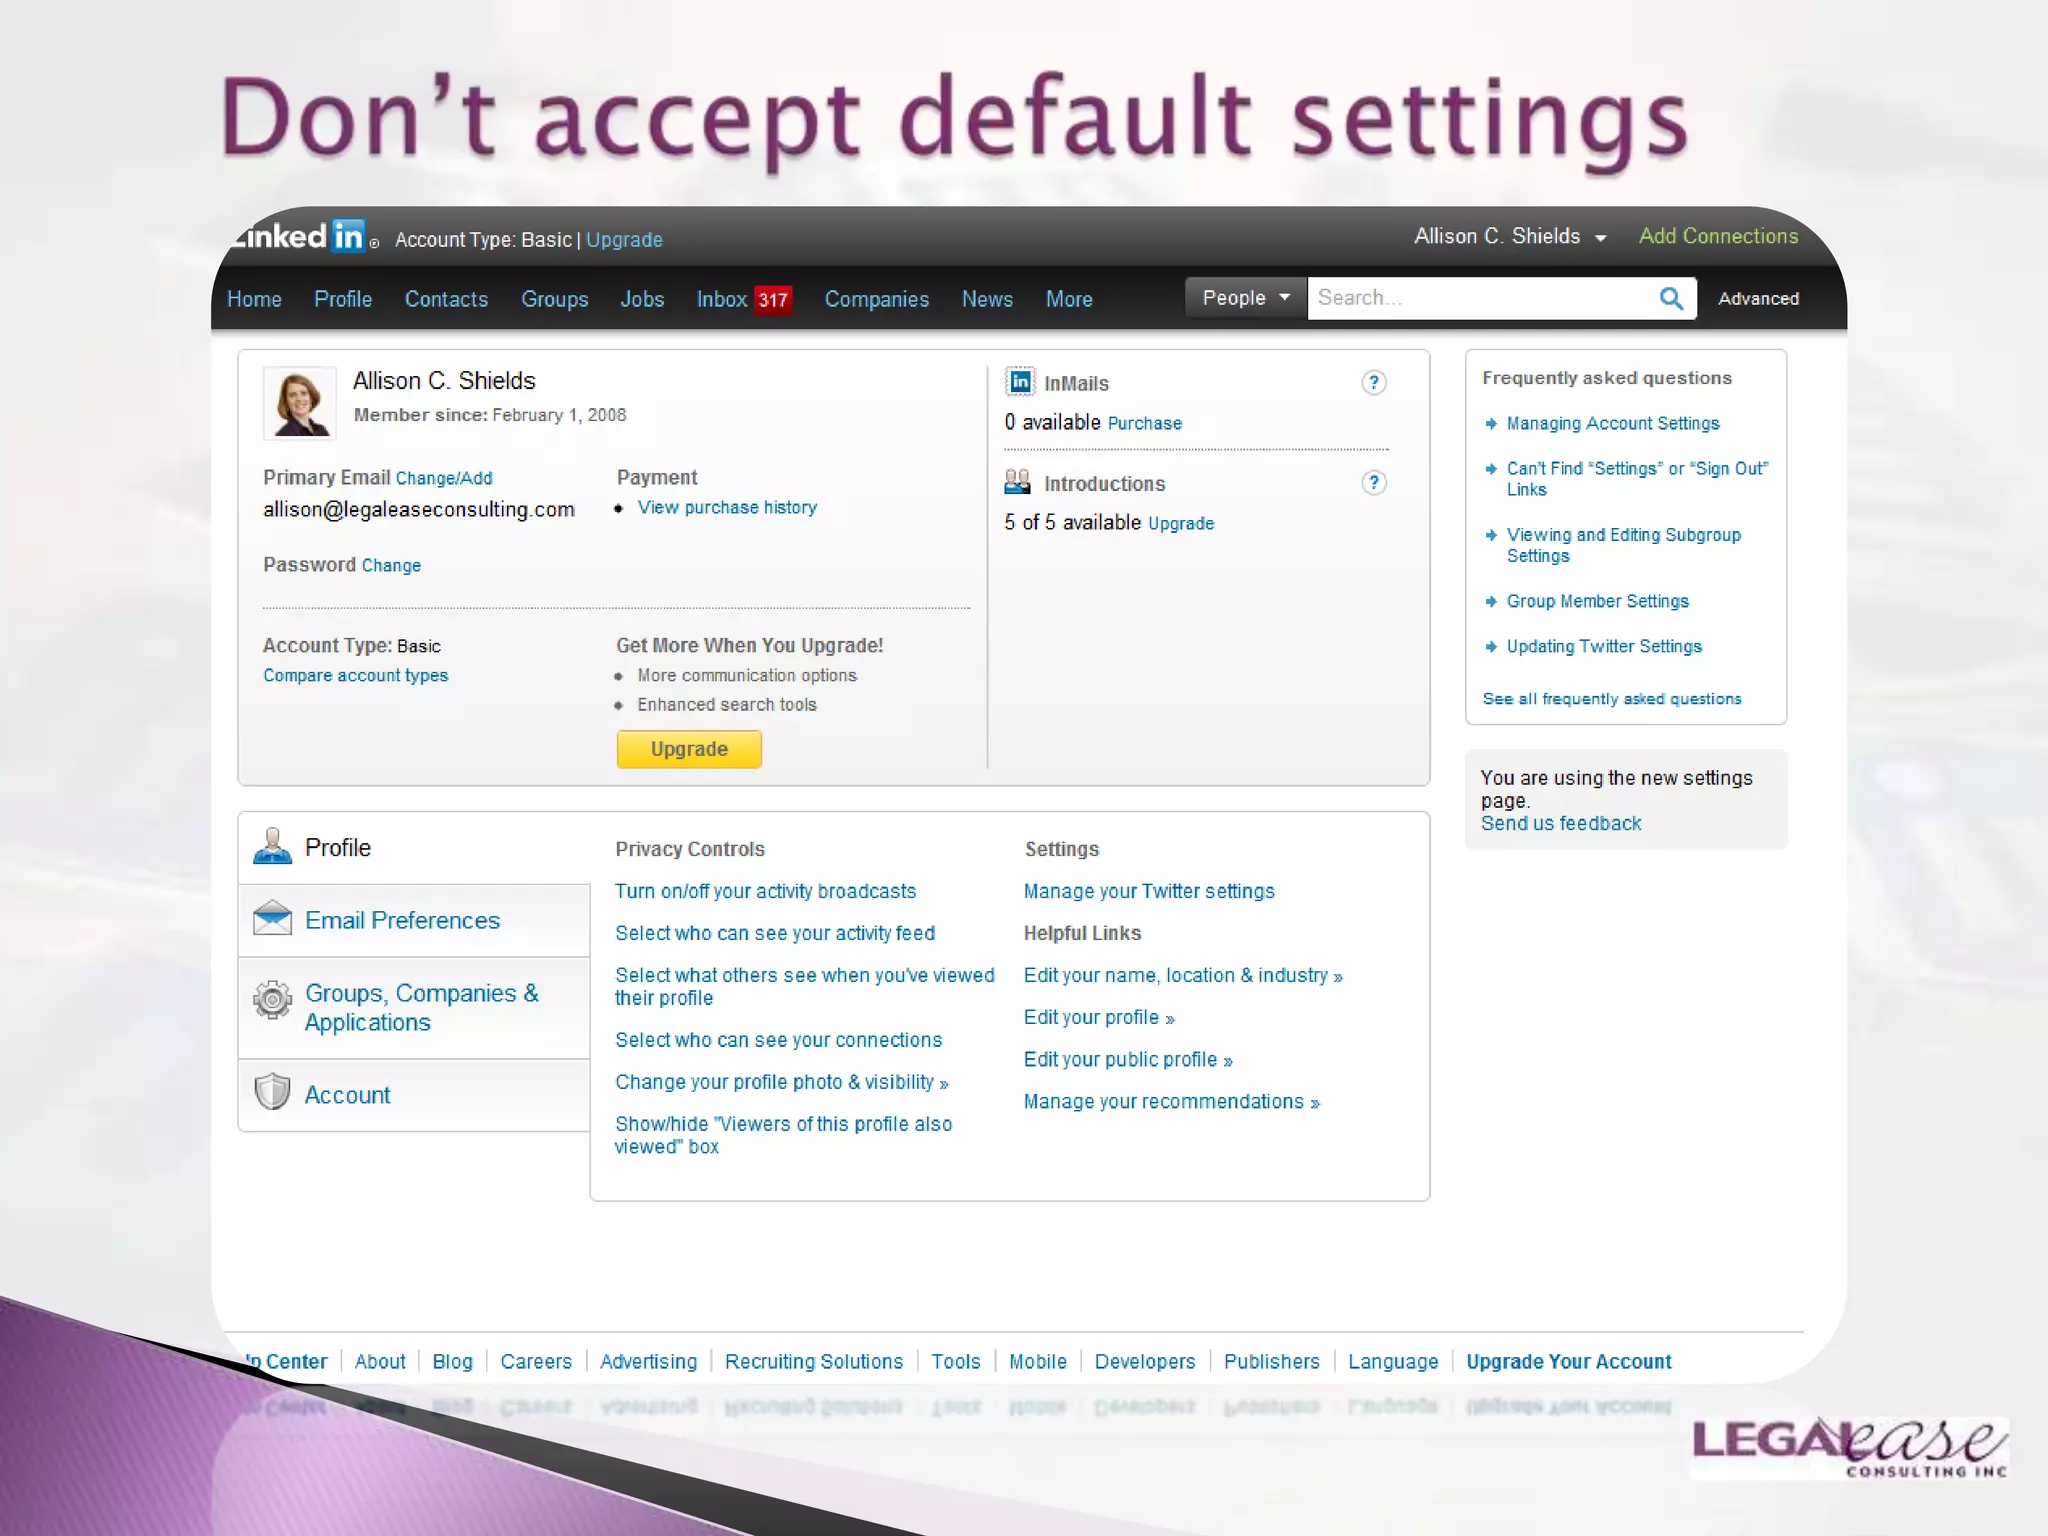
Task: Click the Introductions help question icon
Action: [x=1374, y=483]
